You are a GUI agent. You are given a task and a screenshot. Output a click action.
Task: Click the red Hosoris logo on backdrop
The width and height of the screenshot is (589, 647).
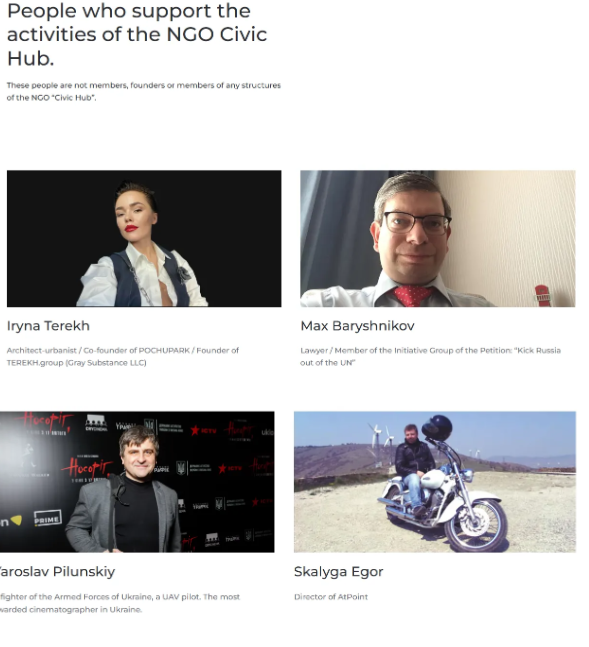click(87, 468)
